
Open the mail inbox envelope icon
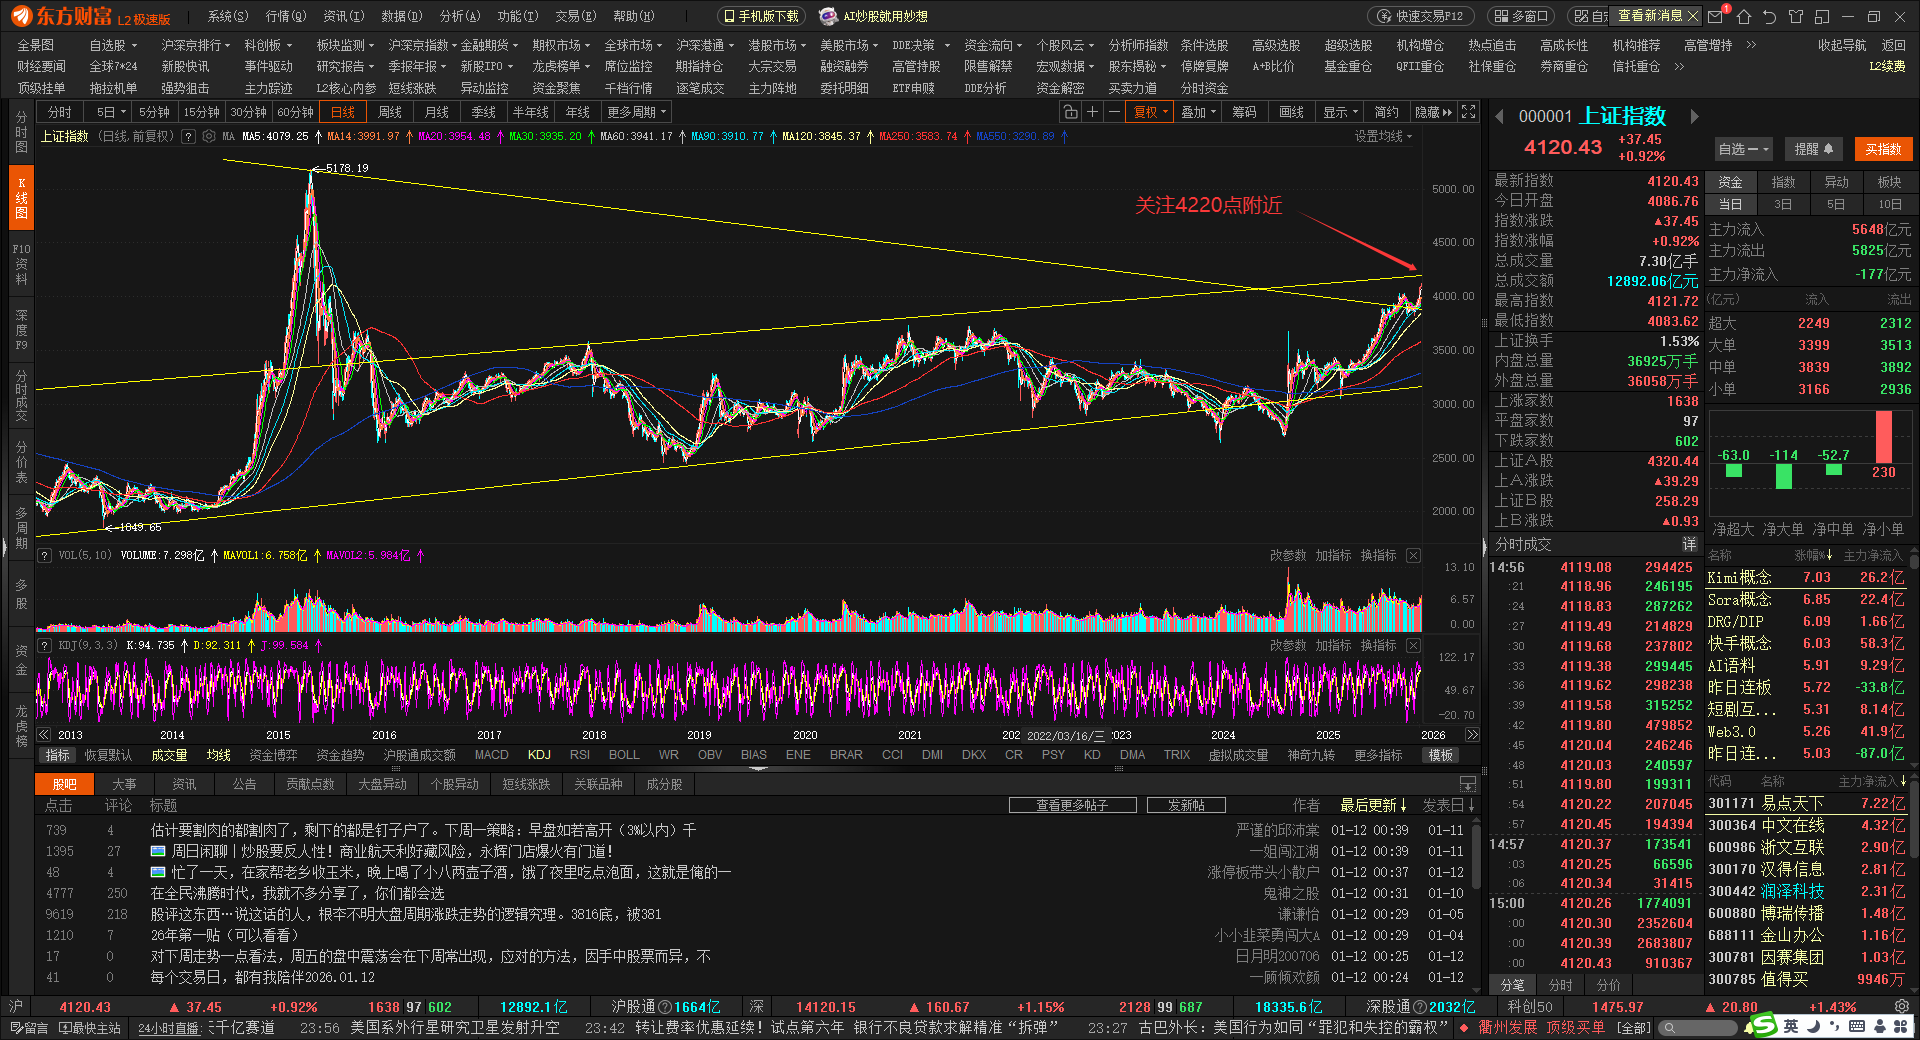tap(1715, 16)
